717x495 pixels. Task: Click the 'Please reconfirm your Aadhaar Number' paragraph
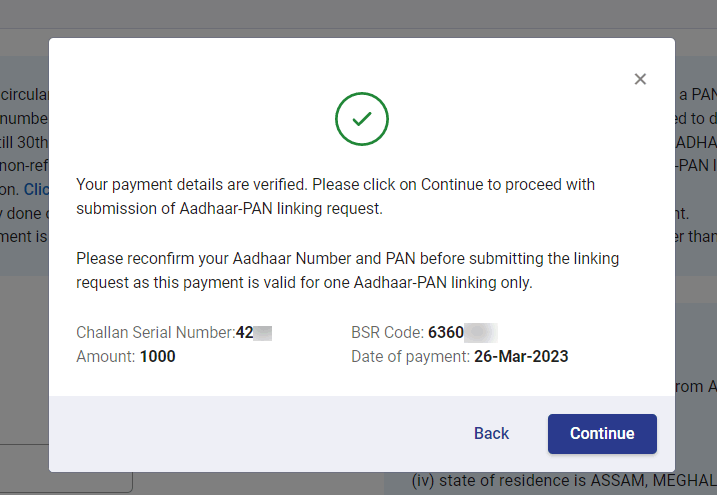[x=348, y=271]
